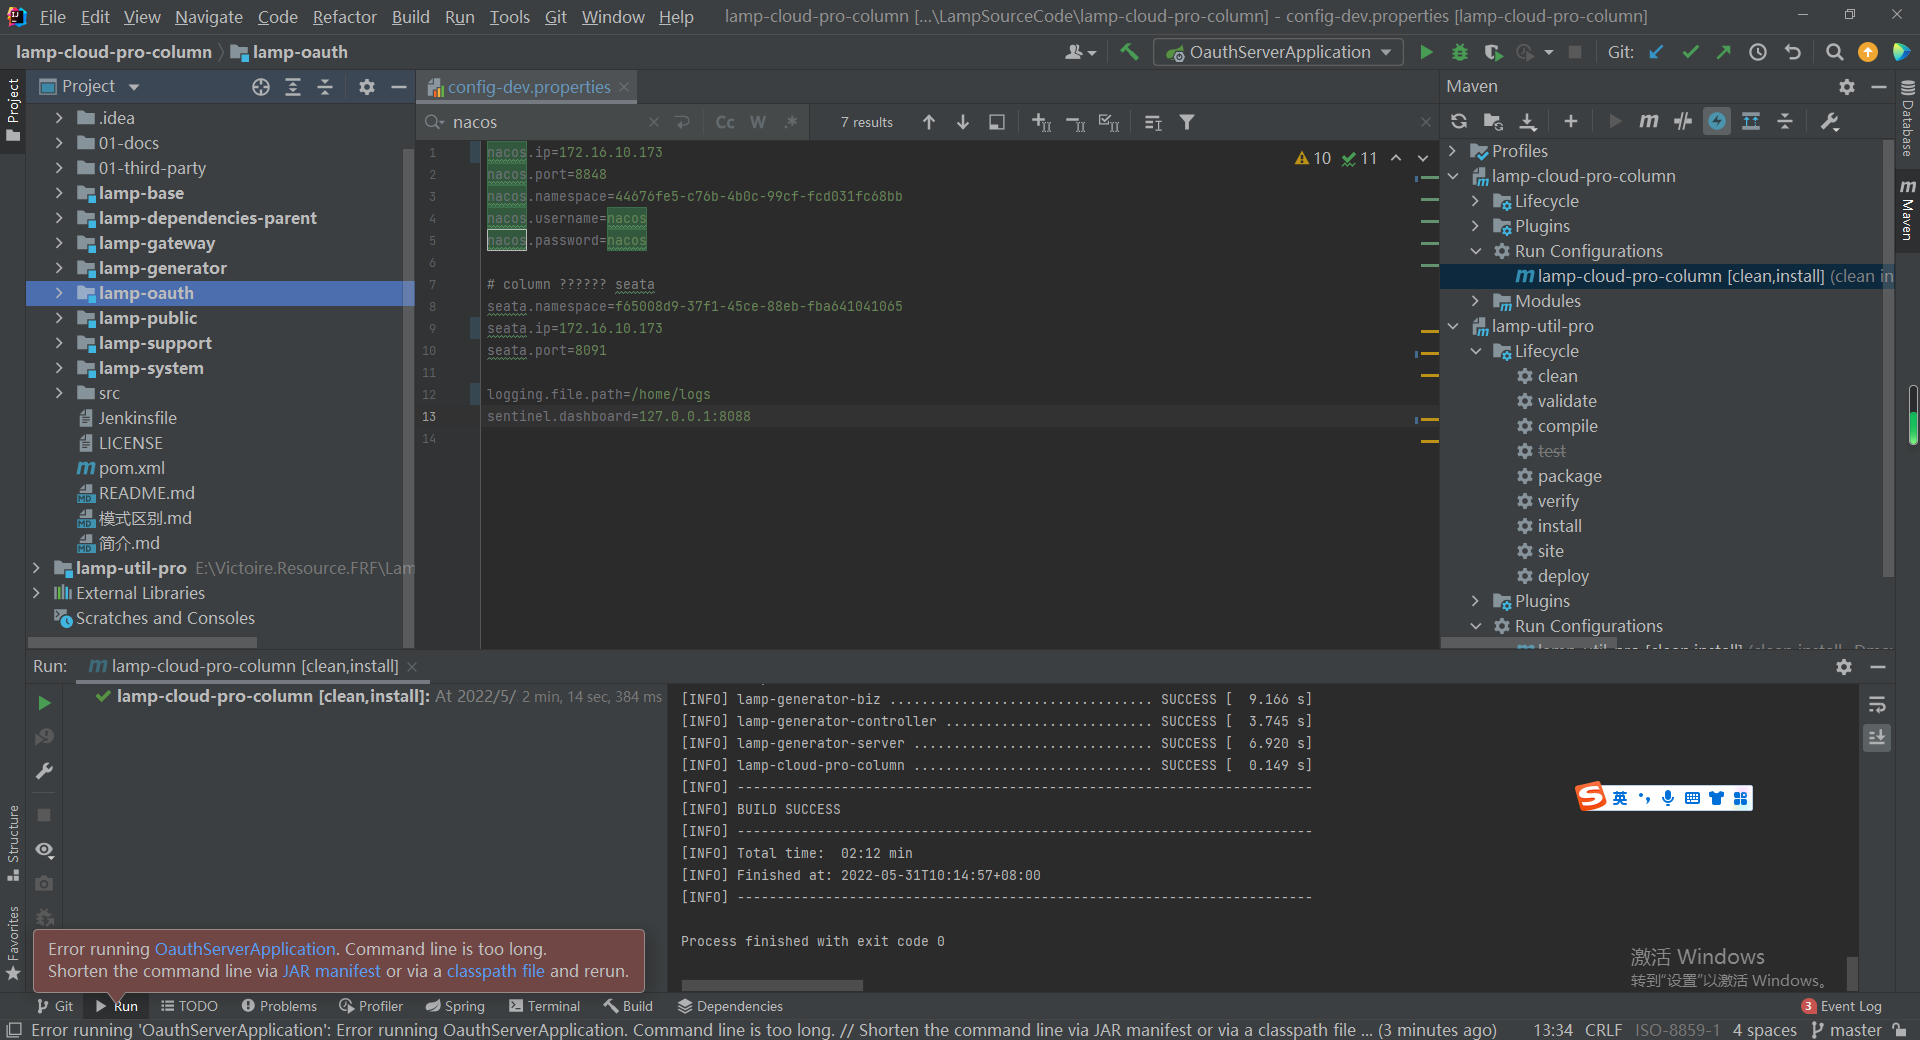This screenshot has height=1040, width=1920.
Task: Debug the application using the bug icon
Action: [1460, 52]
